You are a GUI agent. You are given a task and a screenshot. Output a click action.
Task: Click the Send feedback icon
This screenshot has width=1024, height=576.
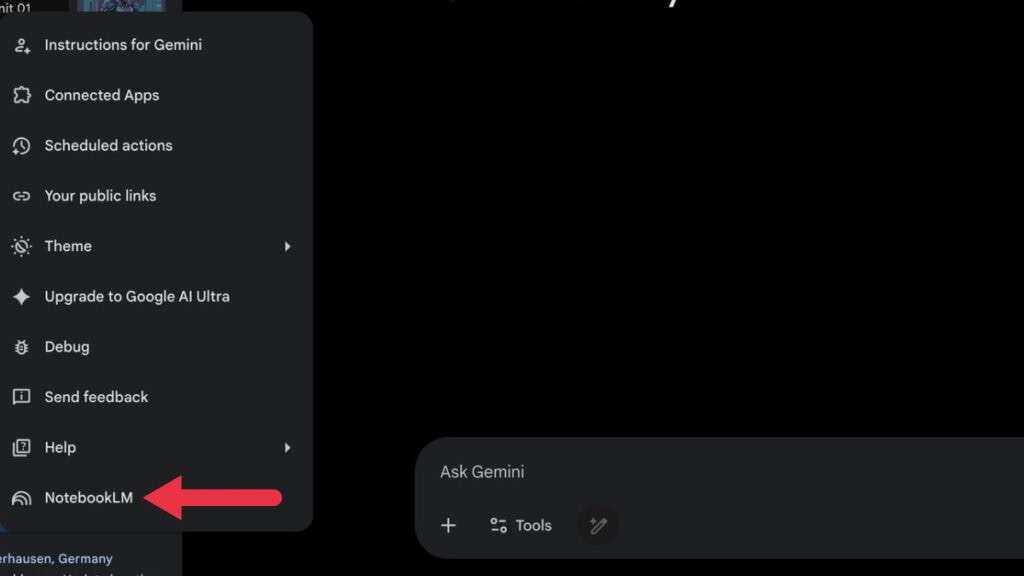pos(21,397)
